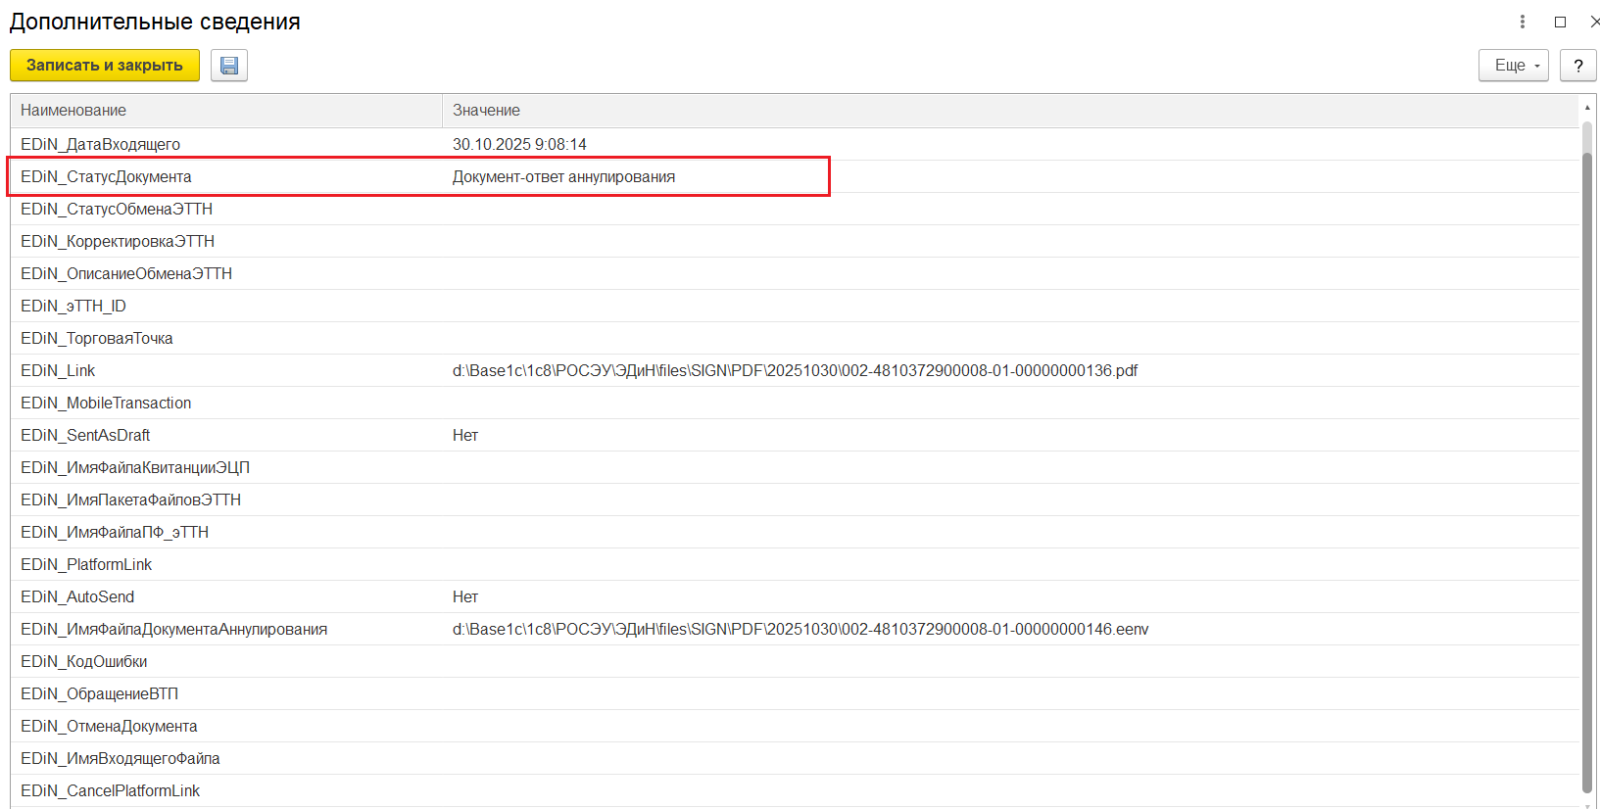Click the question mark help button
The width and height of the screenshot is (1600, 809).
coord(1577,66)
